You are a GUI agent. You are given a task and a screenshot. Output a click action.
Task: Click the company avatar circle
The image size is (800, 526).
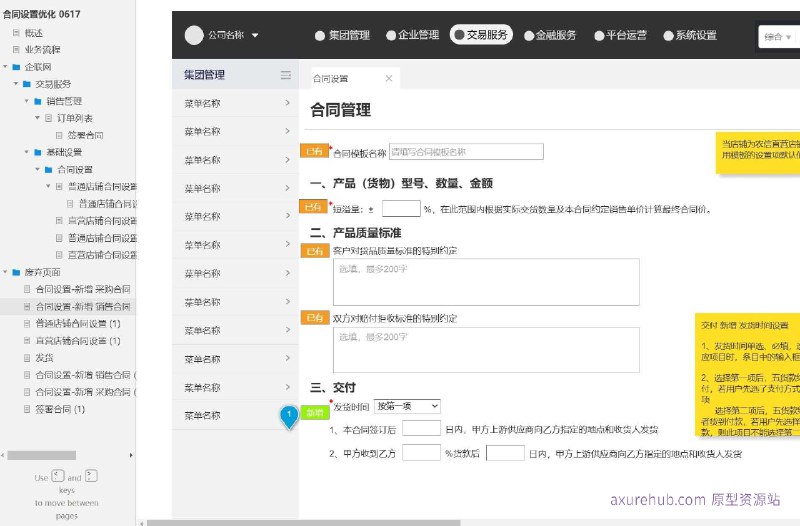tap(194, 35)
